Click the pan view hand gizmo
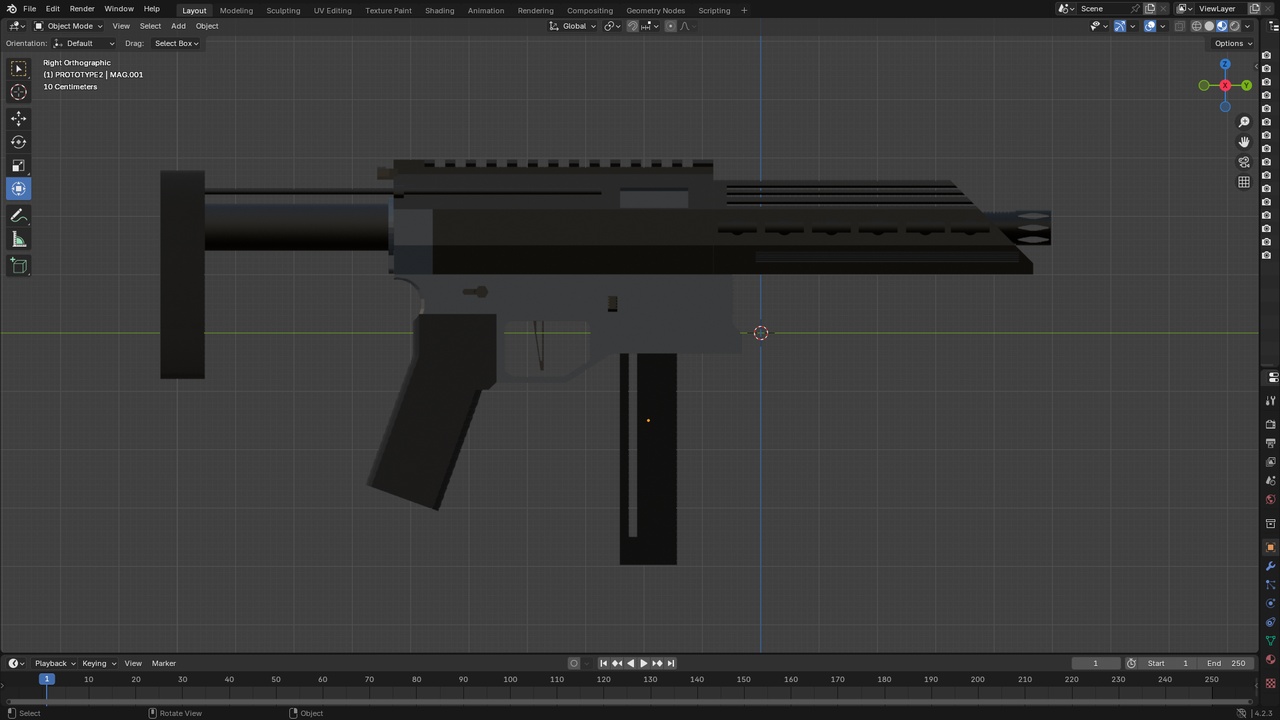This screenshot has width=1280, height=720. [x=1244, y=142]
